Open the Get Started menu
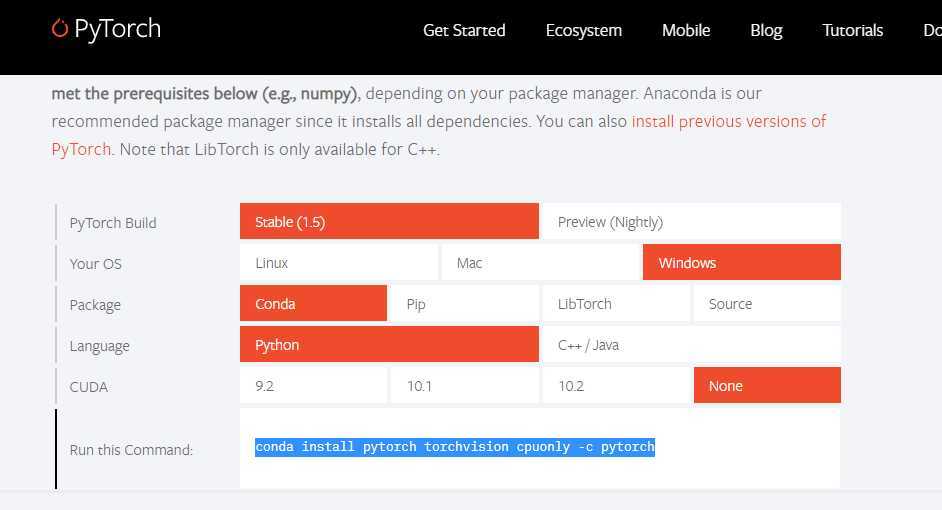Image resolution: width=942 pixels, height=510 pixels. coord(464,30)
